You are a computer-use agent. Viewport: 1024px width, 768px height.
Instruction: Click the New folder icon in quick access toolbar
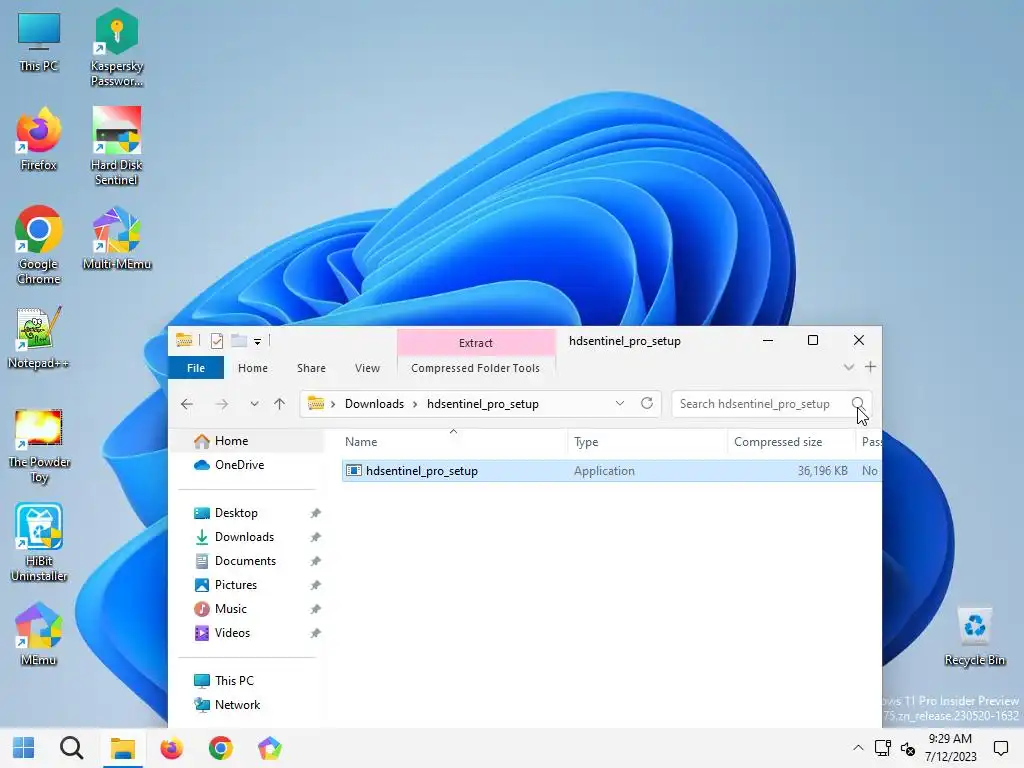point(239,341)
